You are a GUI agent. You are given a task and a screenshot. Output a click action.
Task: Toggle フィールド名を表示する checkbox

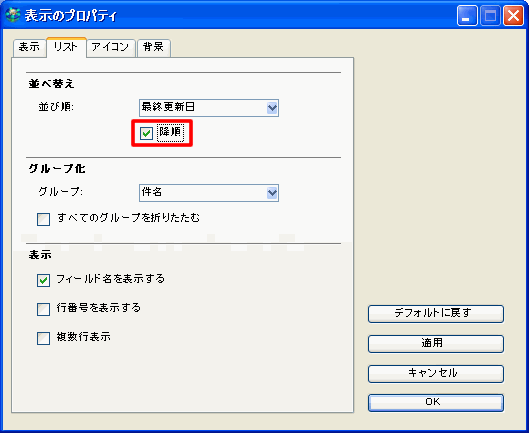44,280
